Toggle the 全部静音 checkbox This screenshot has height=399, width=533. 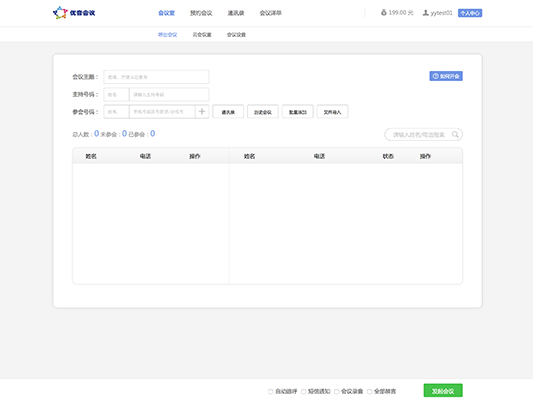369,392
